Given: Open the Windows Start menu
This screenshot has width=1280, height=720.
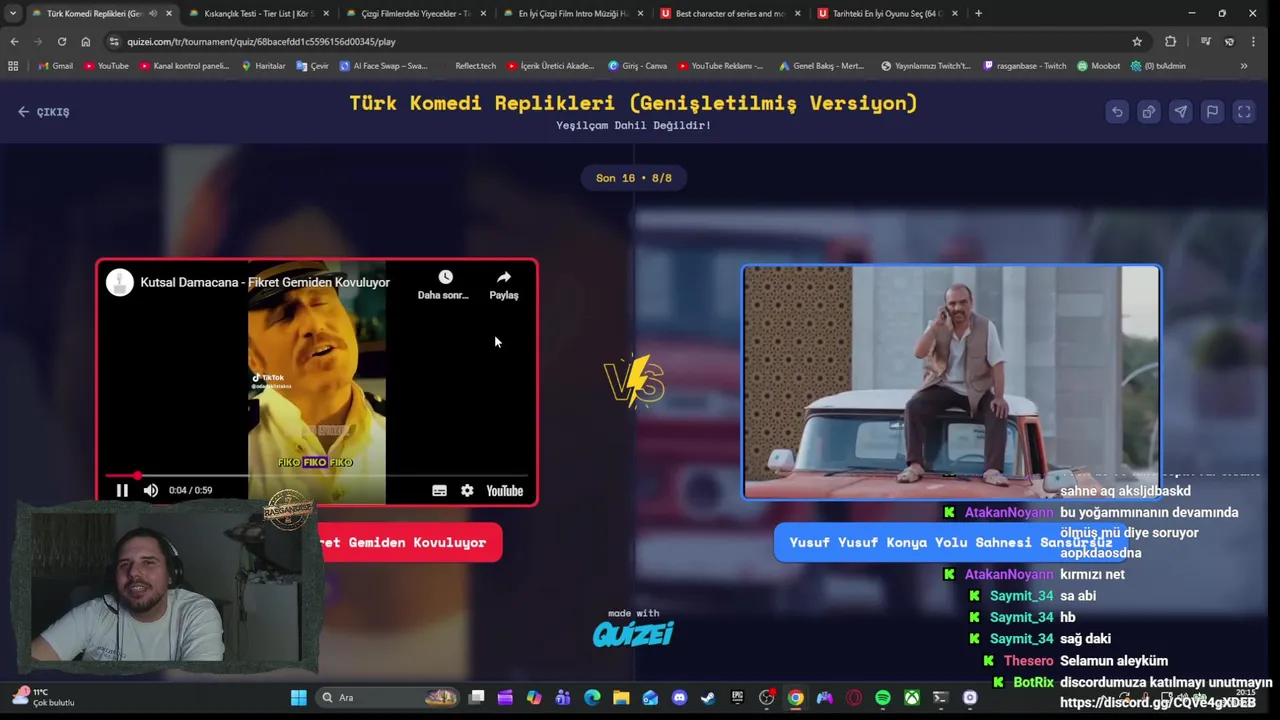Looking at the screenshot, I should tap(298, 697).
